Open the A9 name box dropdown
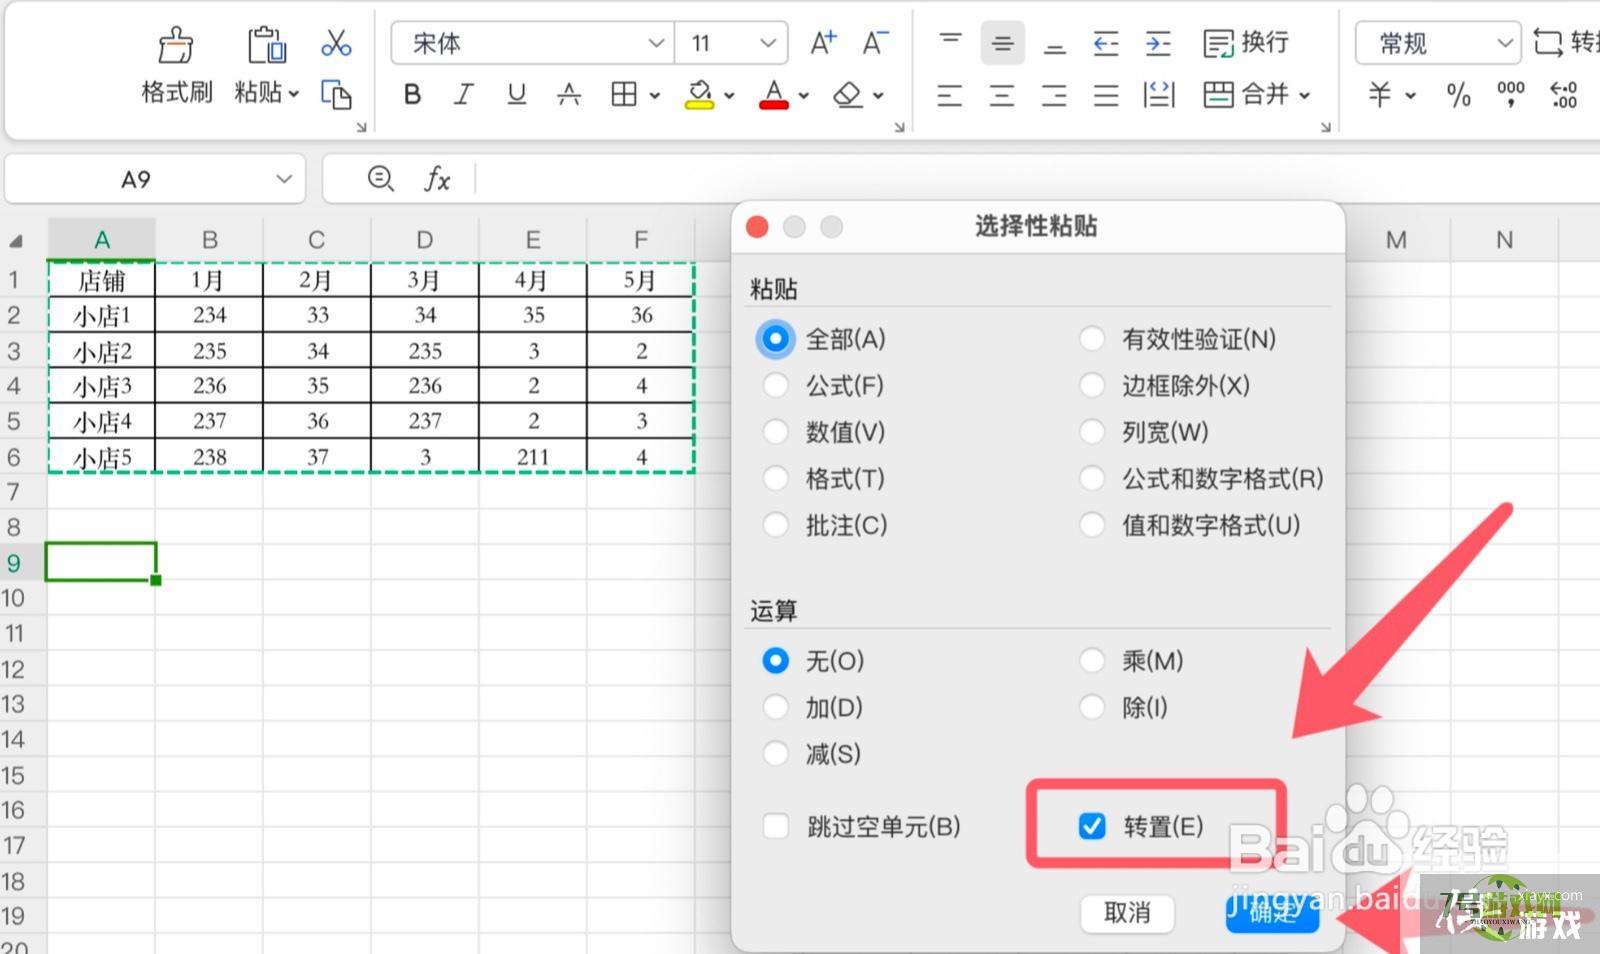 coord(284,179)
